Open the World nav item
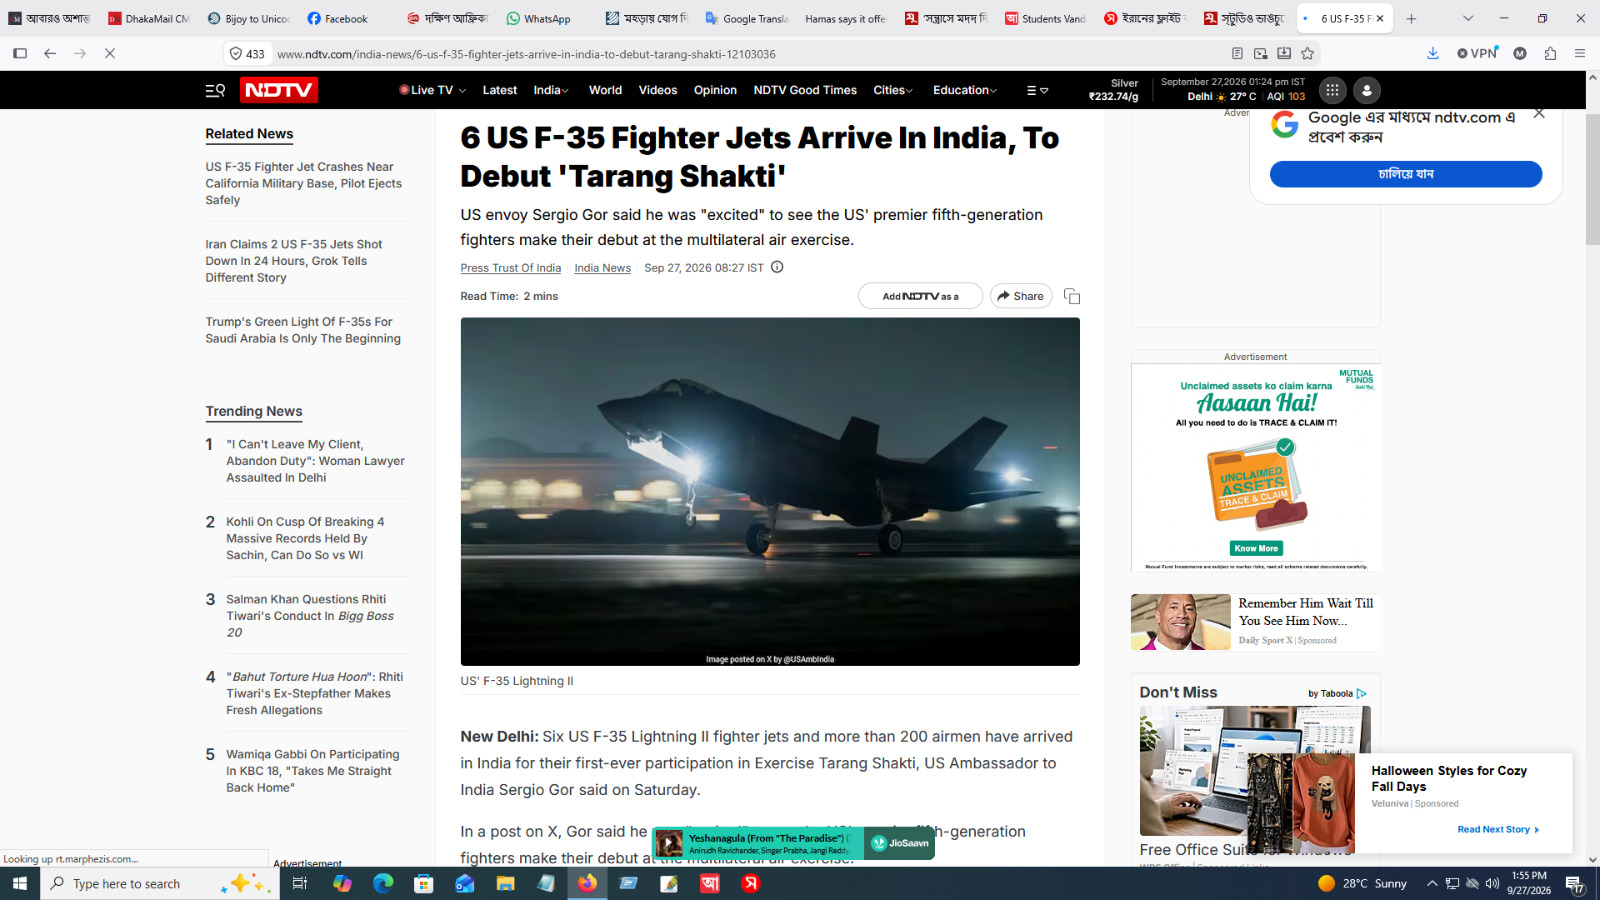1600x900 pixels. 605,90
